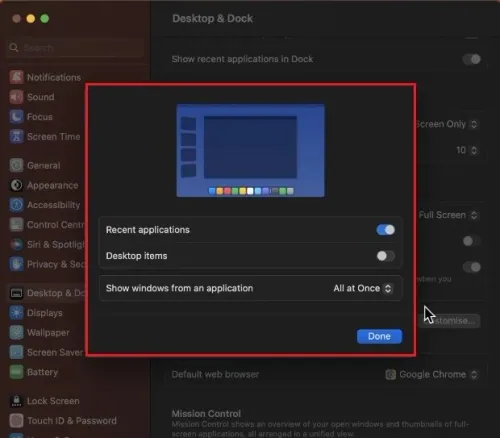
Task: Click the Mission Control heading text
Action: [x=206, y=414]
